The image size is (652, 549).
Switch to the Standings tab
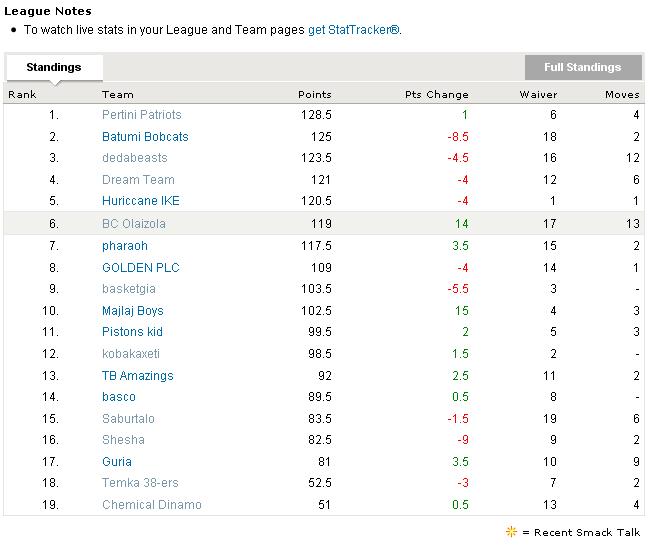54,67
